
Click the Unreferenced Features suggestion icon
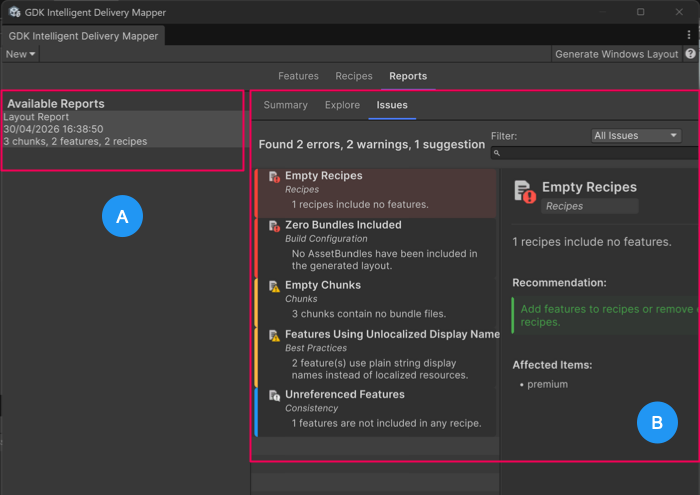click(274, 395)
